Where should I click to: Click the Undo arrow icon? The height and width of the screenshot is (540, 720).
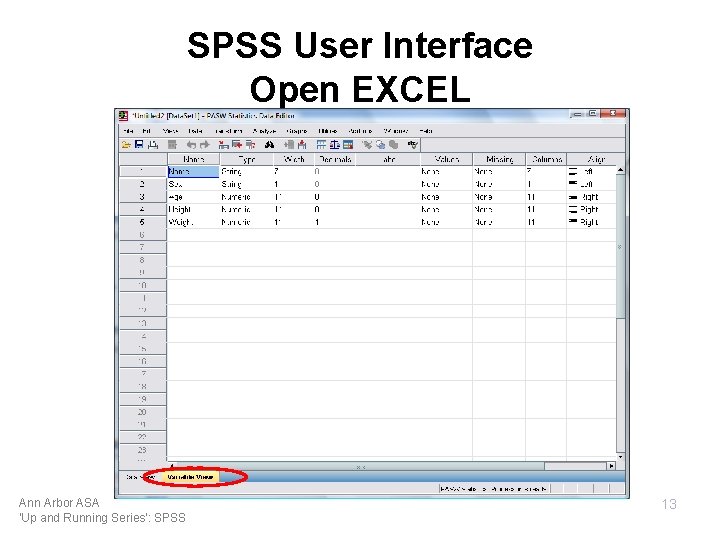[x=191, y=145]
